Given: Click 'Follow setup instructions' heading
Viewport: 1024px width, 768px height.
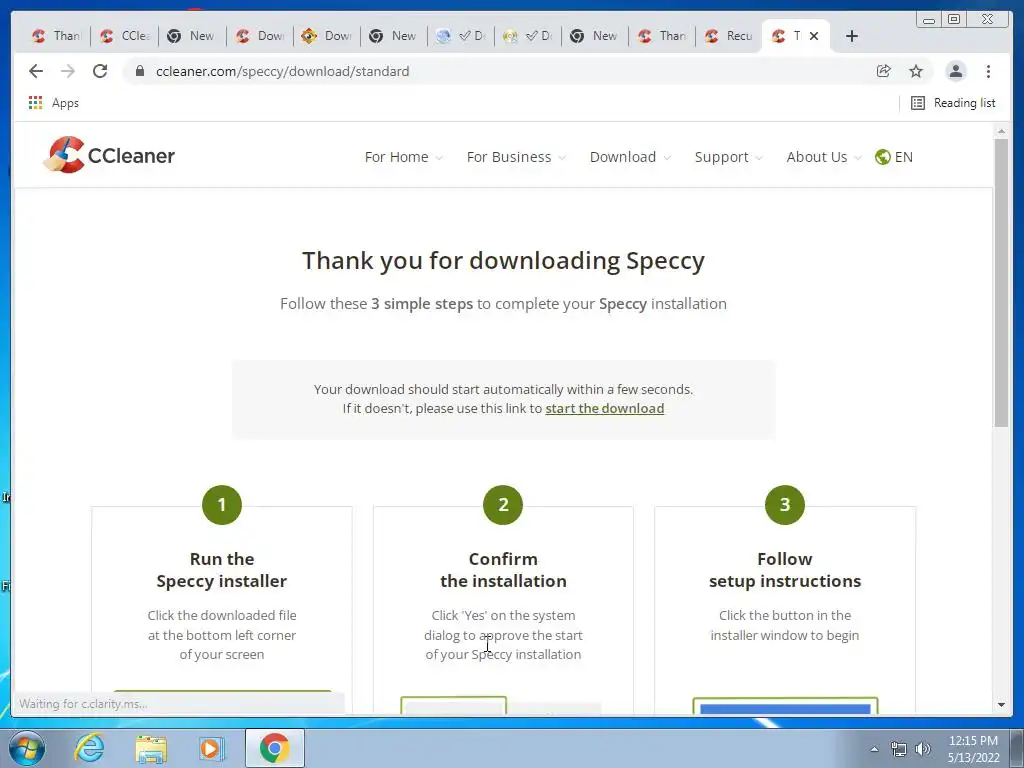Looking at the screenshot, I should pos(785,569).
